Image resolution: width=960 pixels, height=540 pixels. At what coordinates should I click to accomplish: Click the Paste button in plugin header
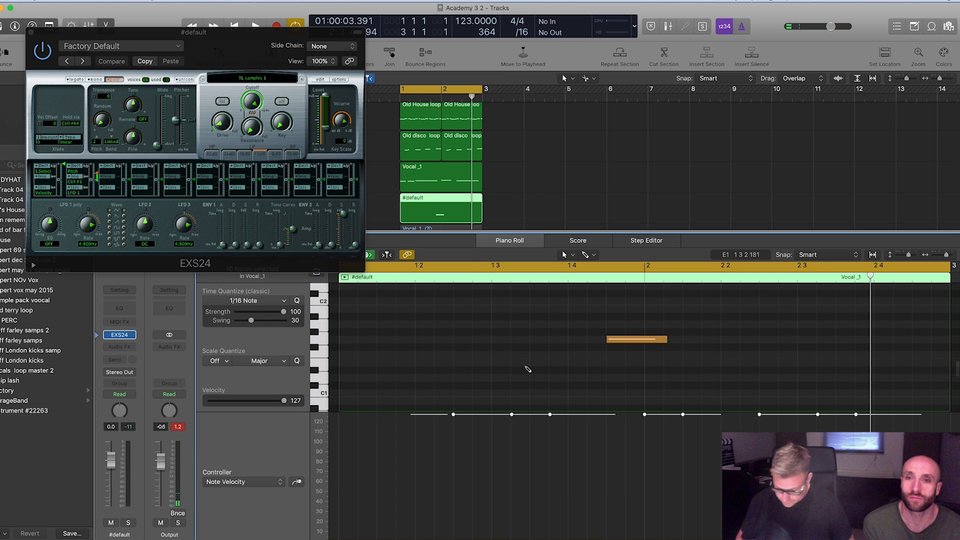pyautogui.click(x=171, y=61)
